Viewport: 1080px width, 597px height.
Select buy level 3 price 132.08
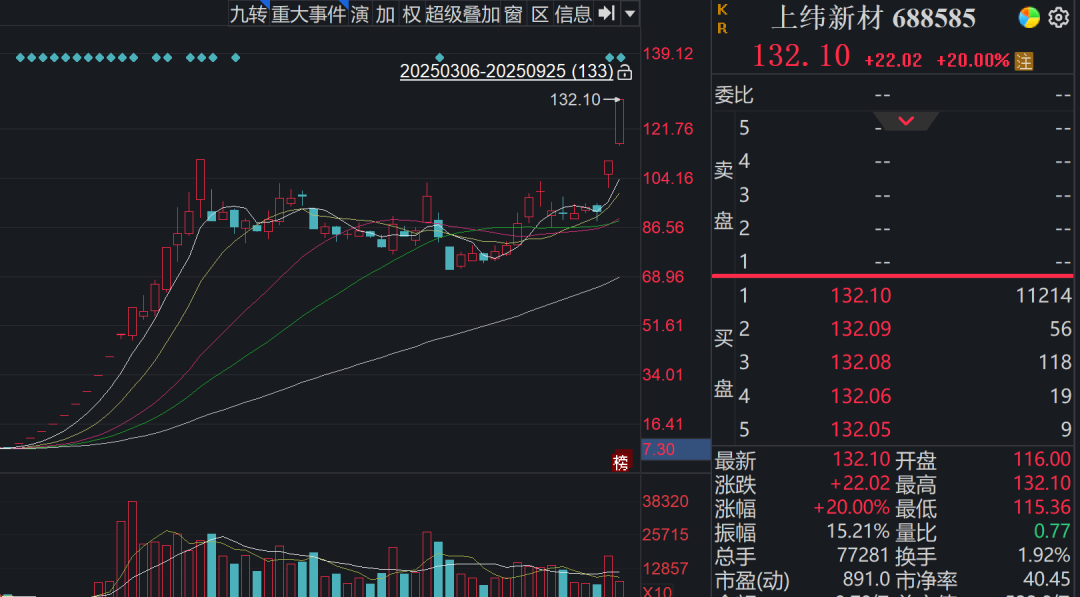click(x=861, y=362)
